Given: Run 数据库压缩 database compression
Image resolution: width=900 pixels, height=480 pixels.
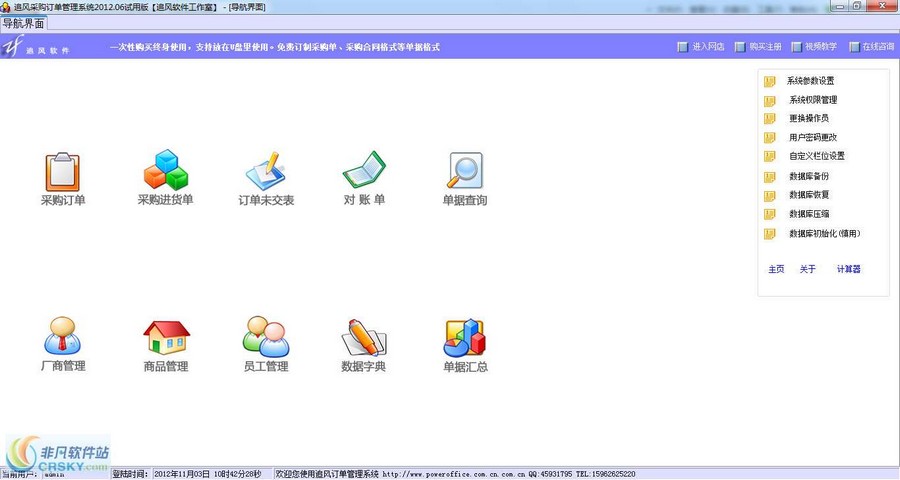Looking at the screenshot, I should [809, 214].
